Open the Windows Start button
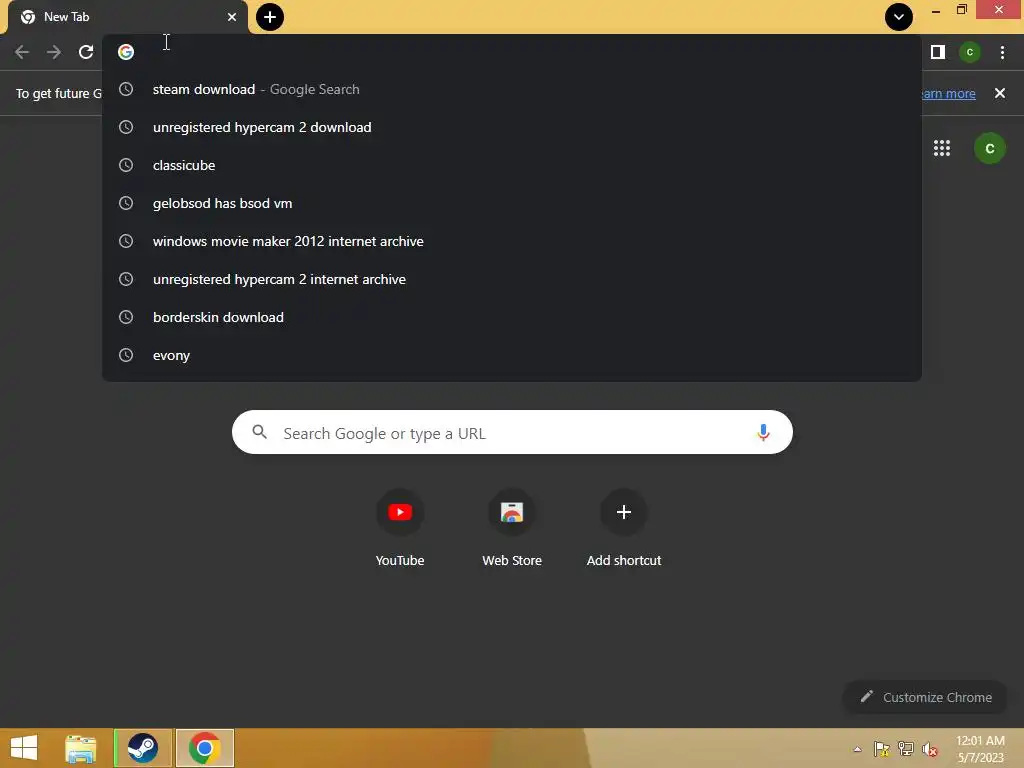The width and height of the screenshot is (1024, 768). [24, 748]
